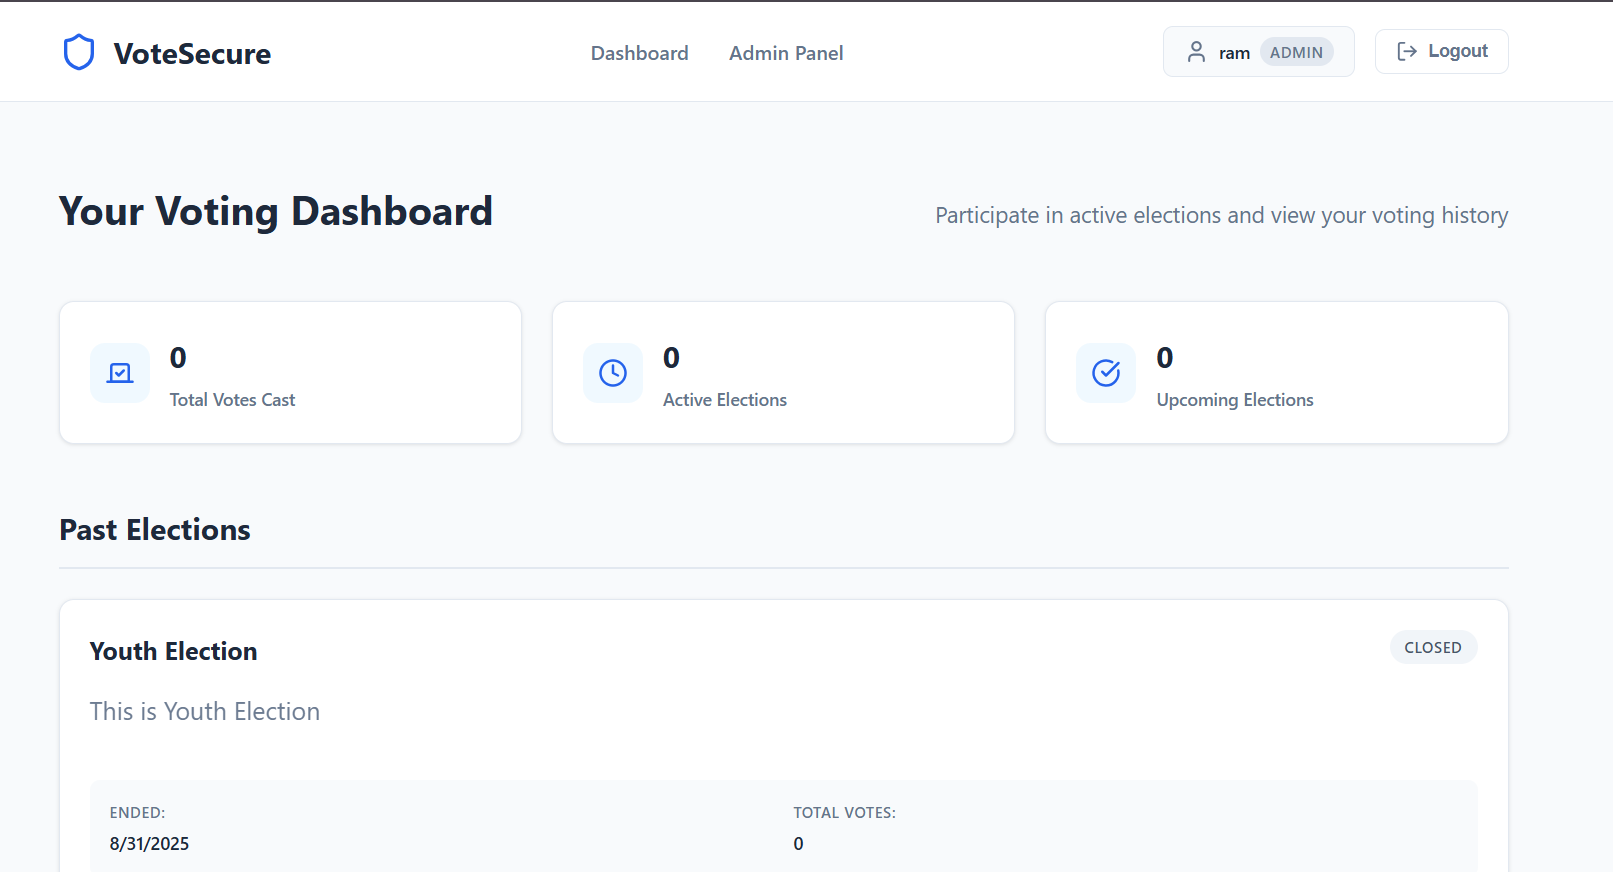Click the Logout button
1613x872 pixels.
pyautogui.click(x=1441, y=51)
